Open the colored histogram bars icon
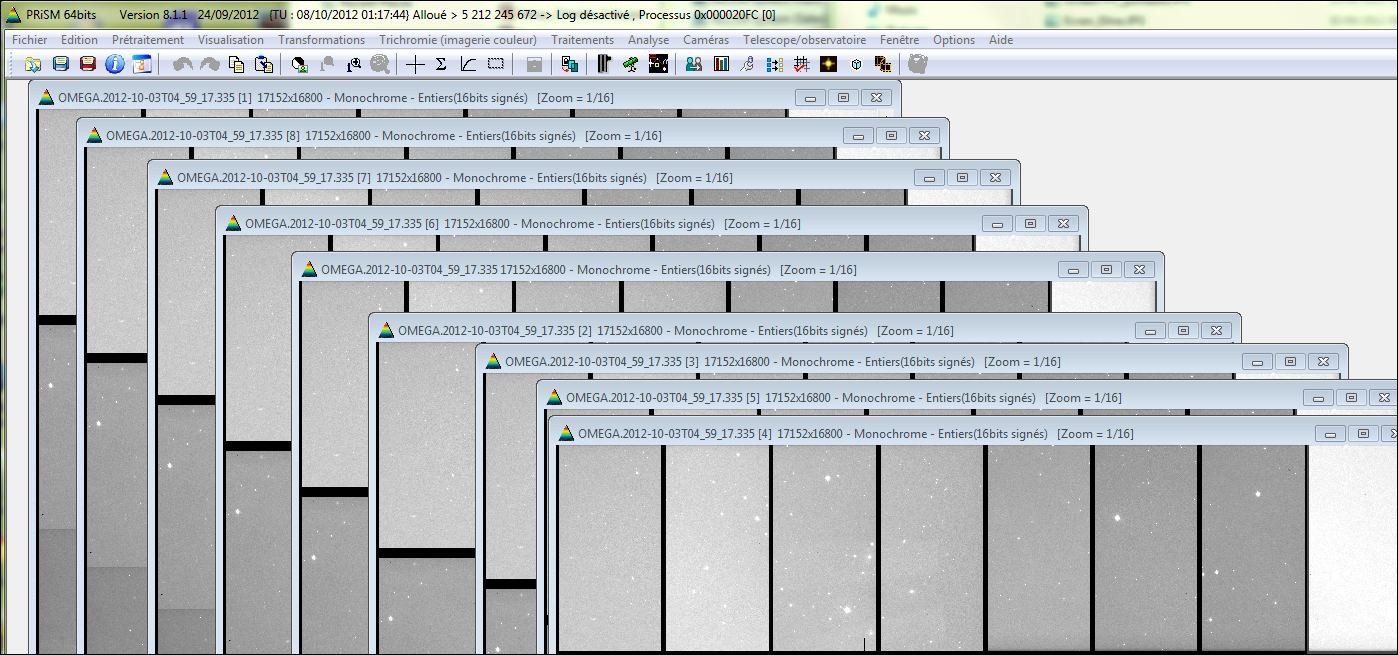Screen dimensions: 1398x655 click(721, 64)
